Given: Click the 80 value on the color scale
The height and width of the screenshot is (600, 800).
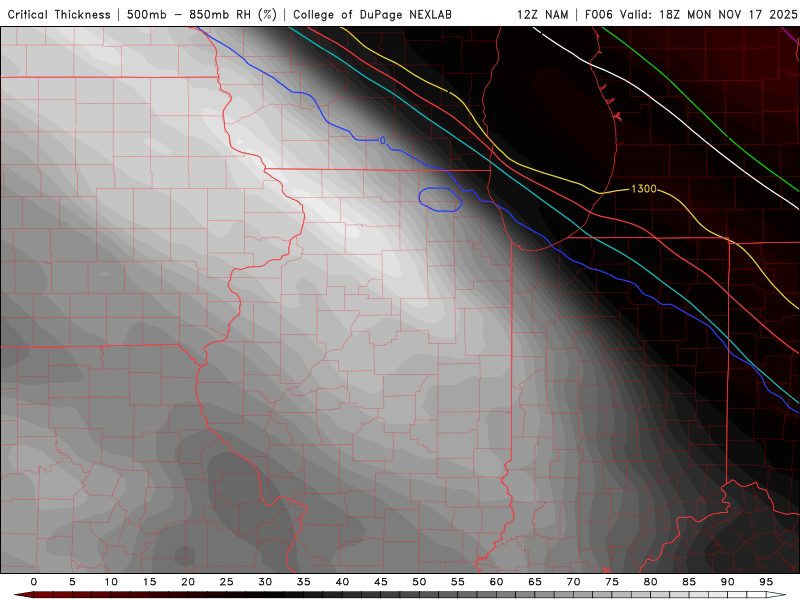Looking at the screenshot, I should (x=650, y=582).
